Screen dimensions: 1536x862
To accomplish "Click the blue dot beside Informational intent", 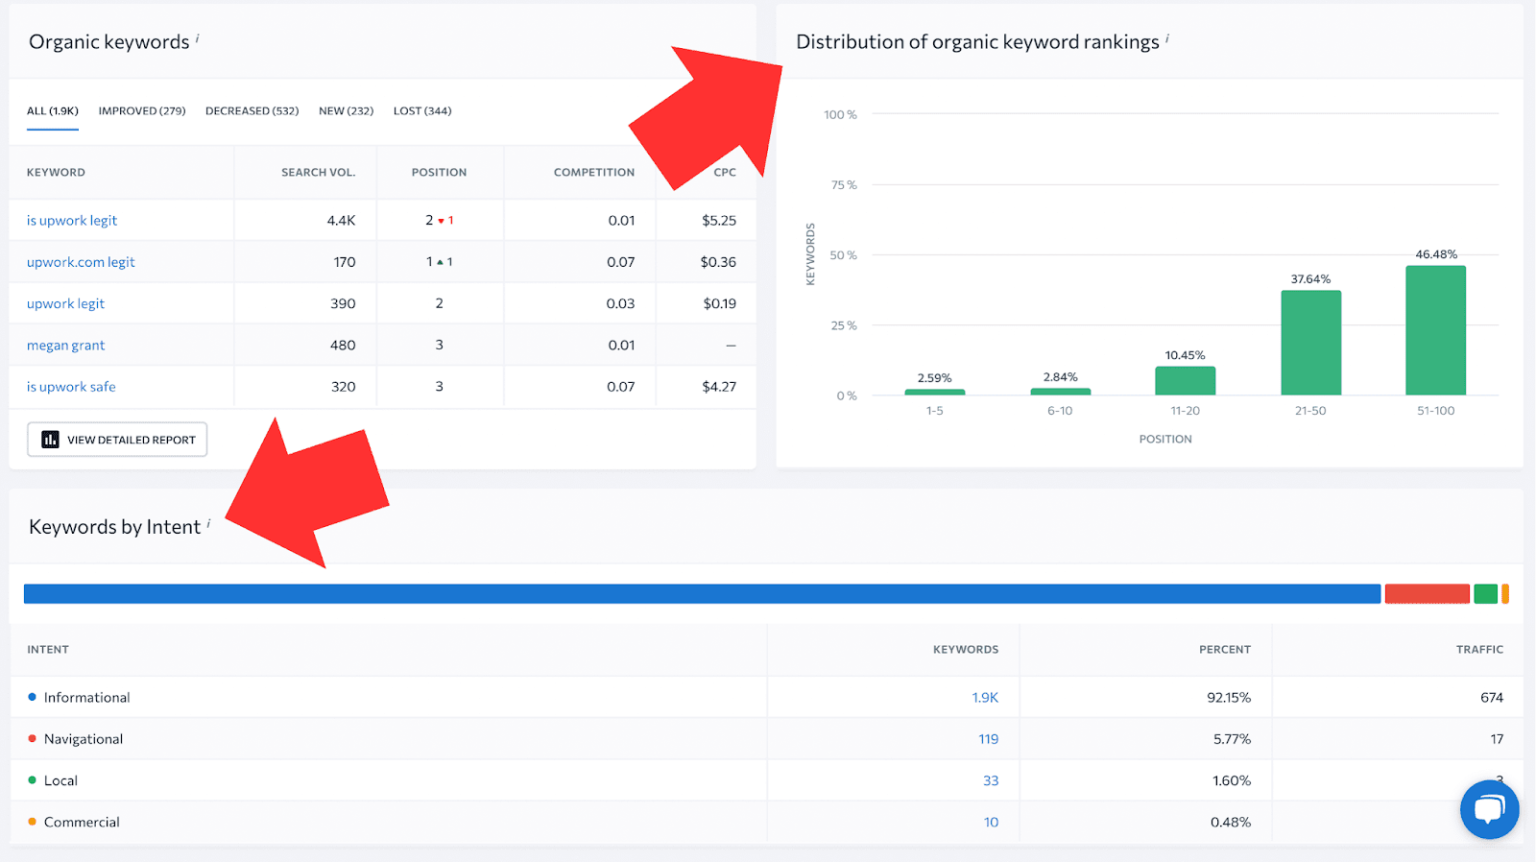I will tap(33, 697).
